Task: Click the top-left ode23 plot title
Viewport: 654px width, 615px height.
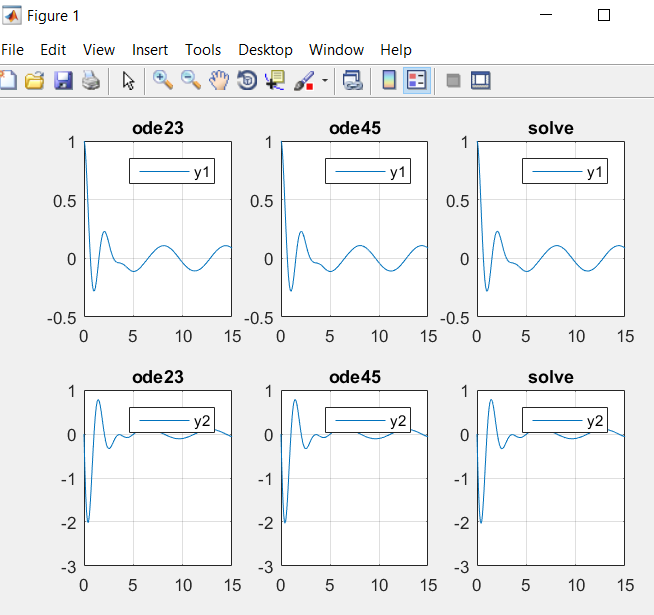Action: (158, 128)
